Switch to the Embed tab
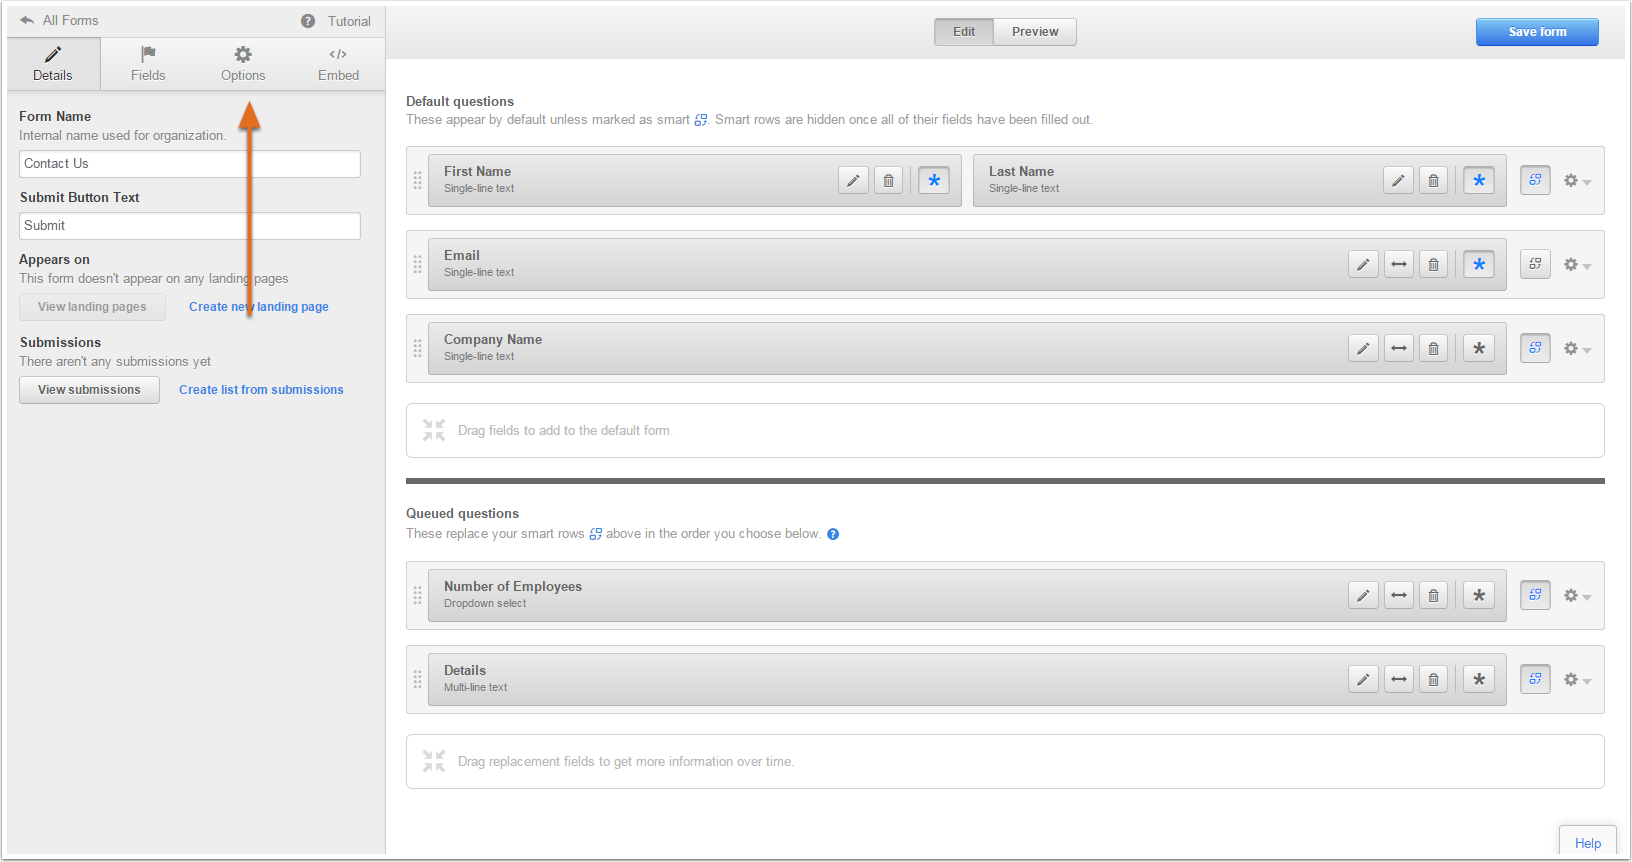The width and height of the screenshot is (1632, 862). point(338,64)
